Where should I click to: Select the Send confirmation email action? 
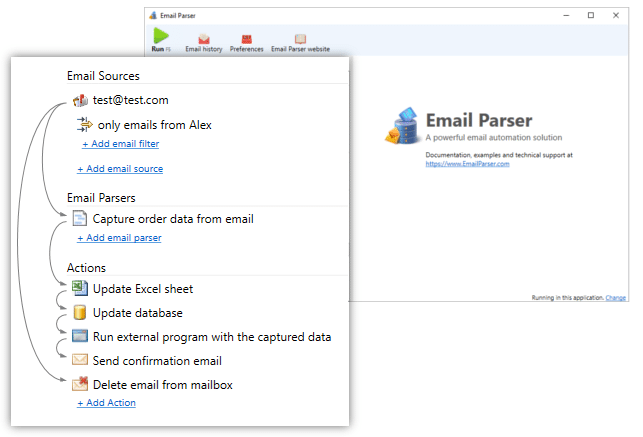tap(157, 361)
